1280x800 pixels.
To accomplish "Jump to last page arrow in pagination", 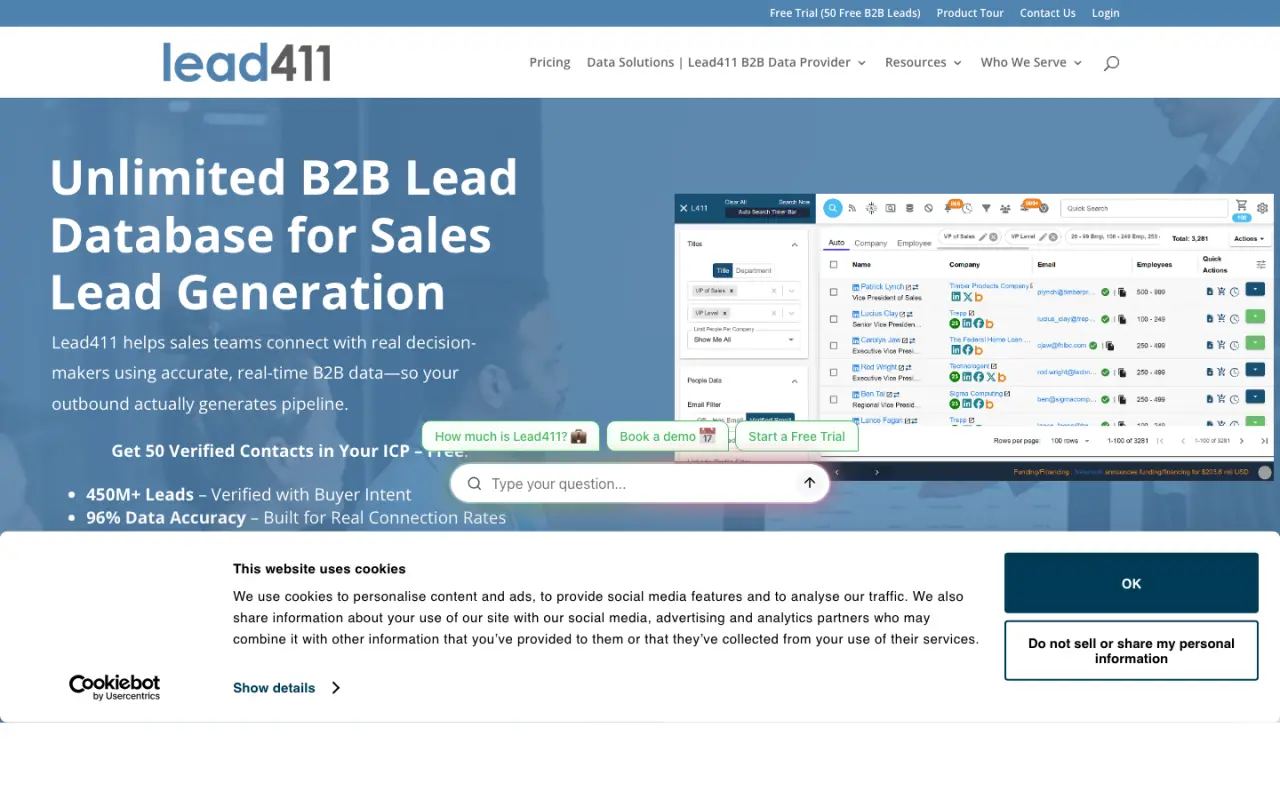I will tap(1264, 440).
